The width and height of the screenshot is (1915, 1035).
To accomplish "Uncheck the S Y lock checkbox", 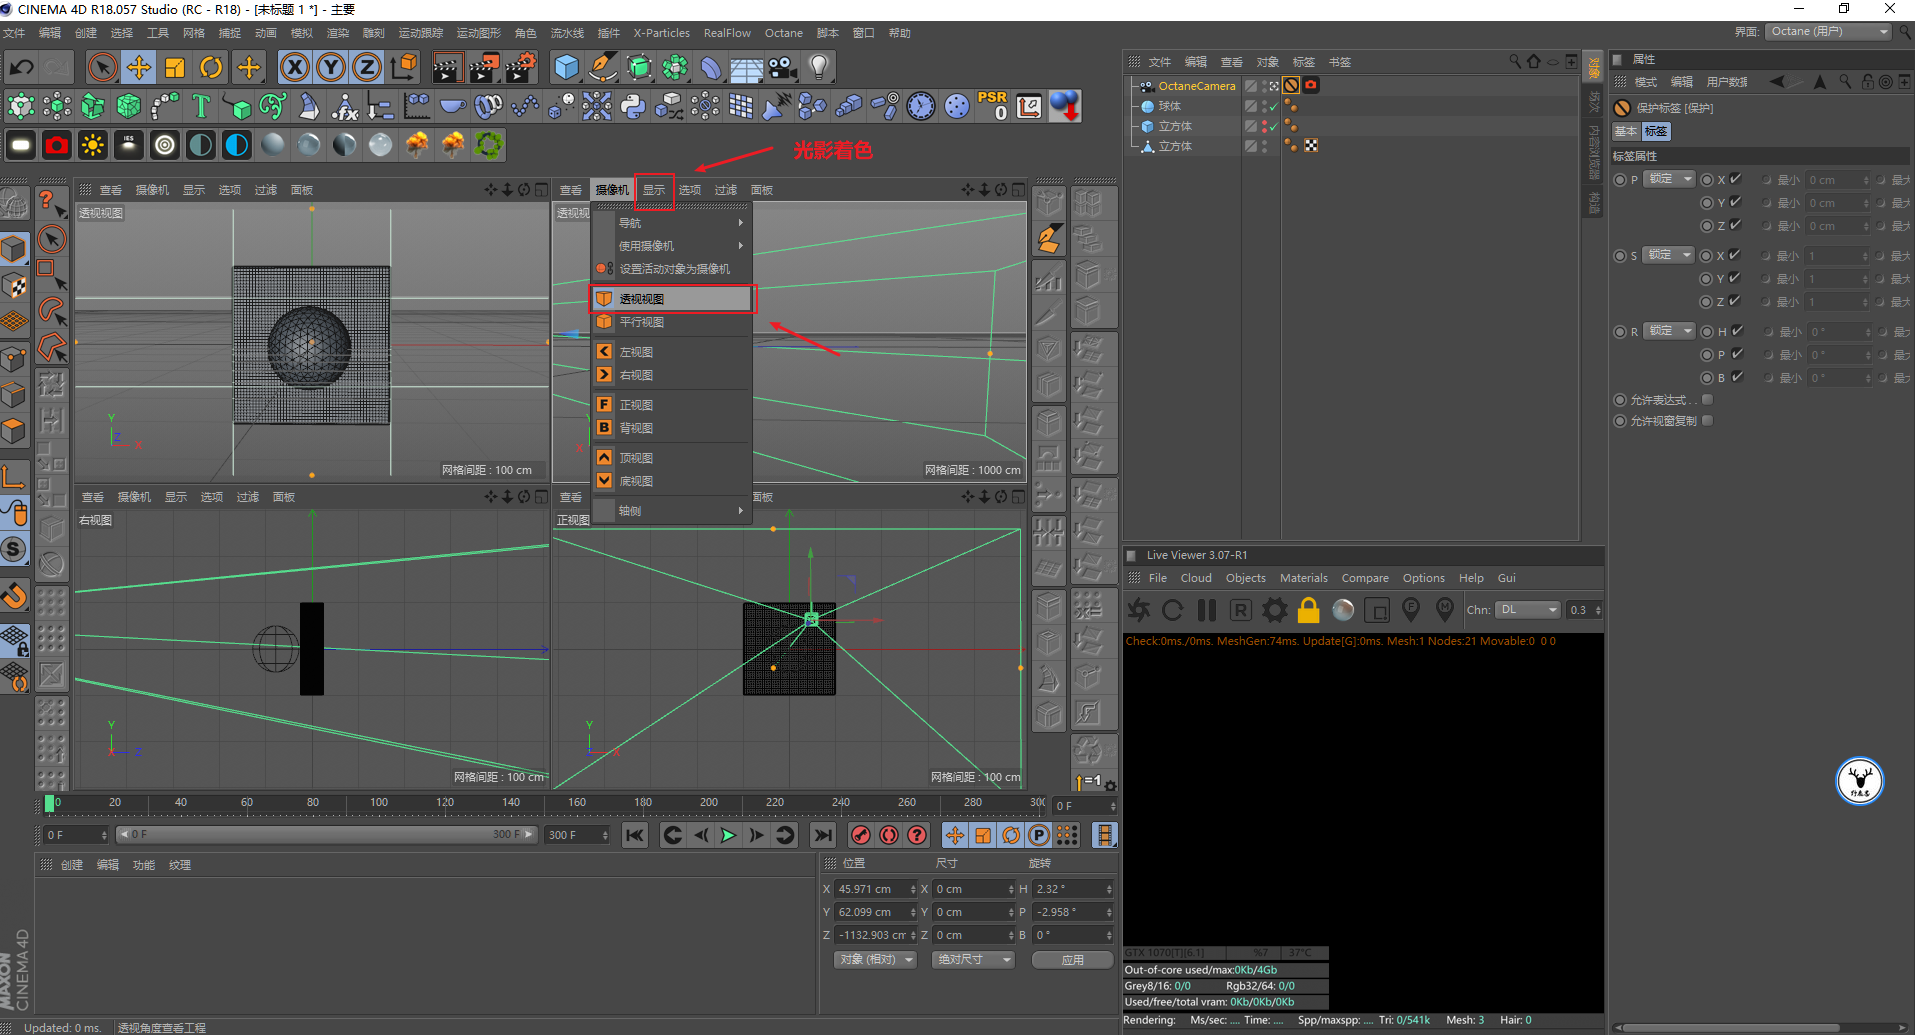I will point(1736,278).
